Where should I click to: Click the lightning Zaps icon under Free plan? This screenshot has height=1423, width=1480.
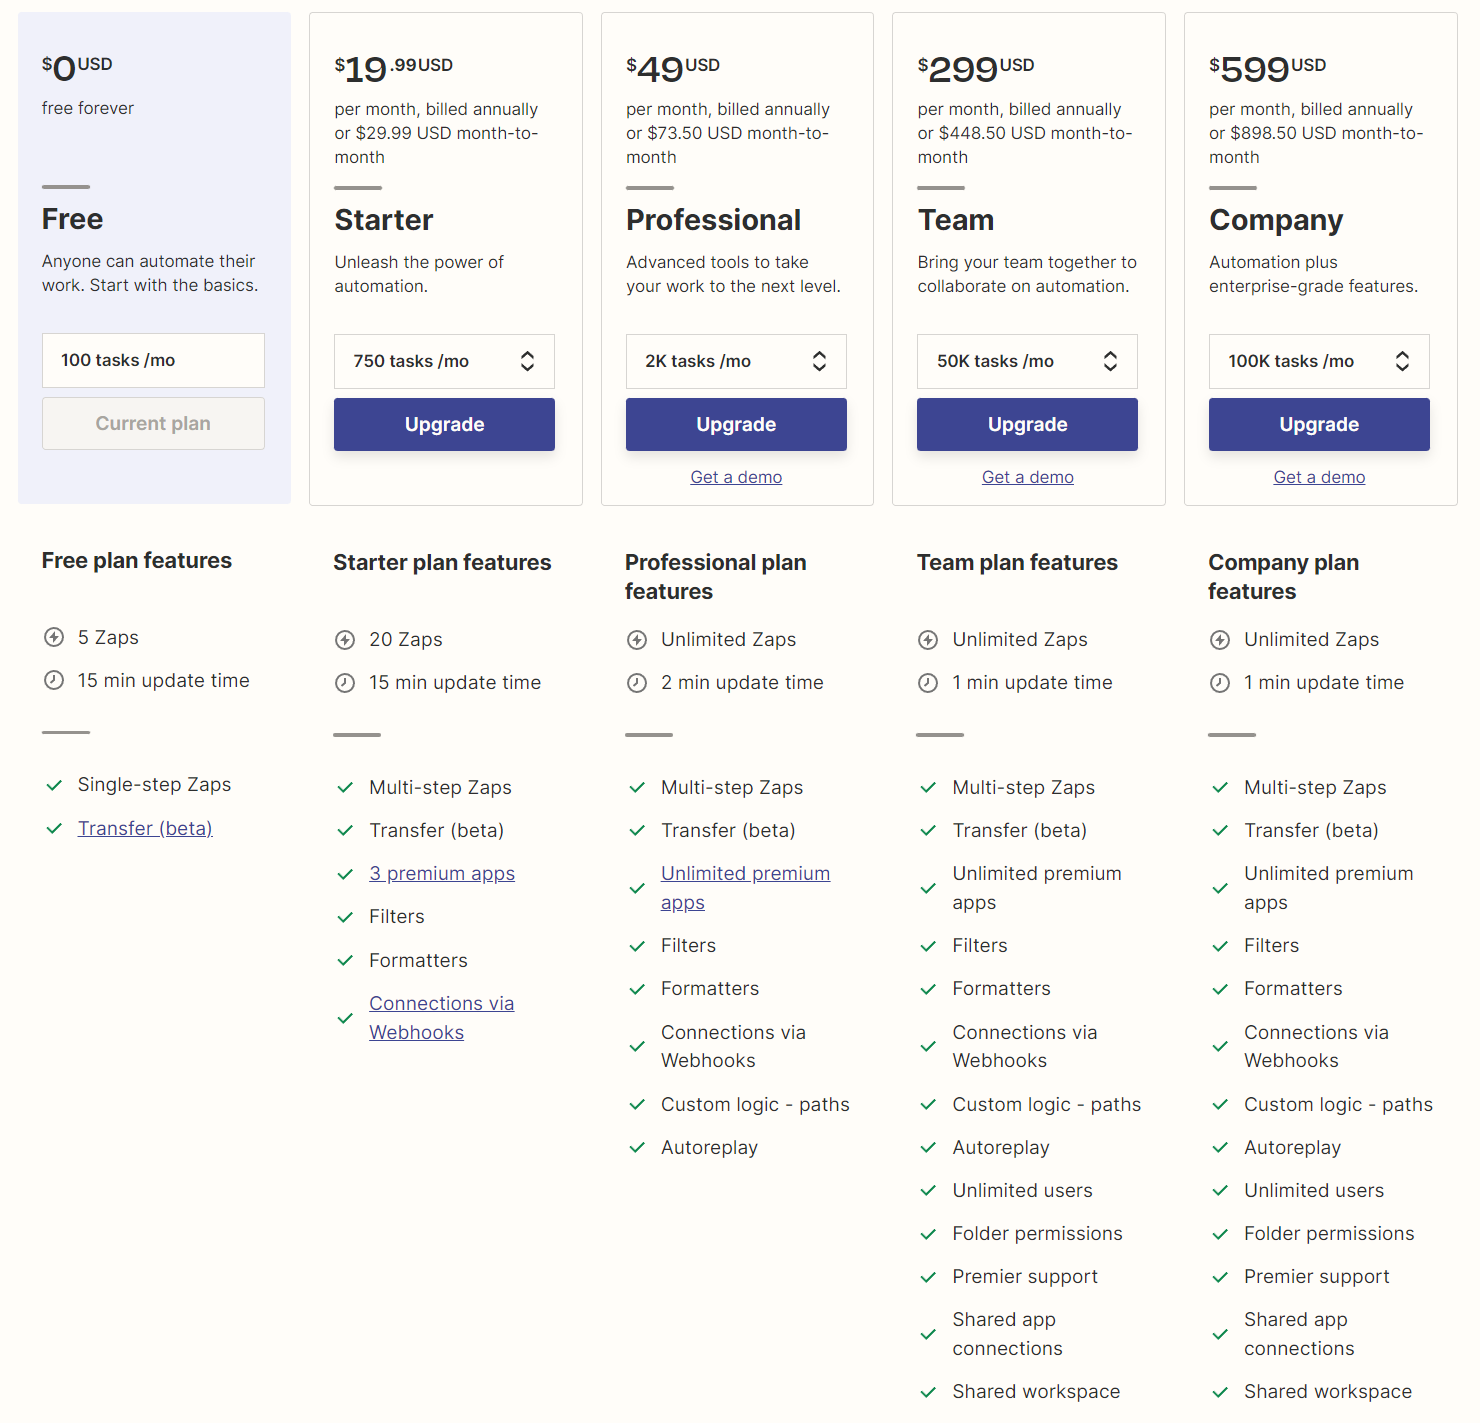tap(54, 637)
